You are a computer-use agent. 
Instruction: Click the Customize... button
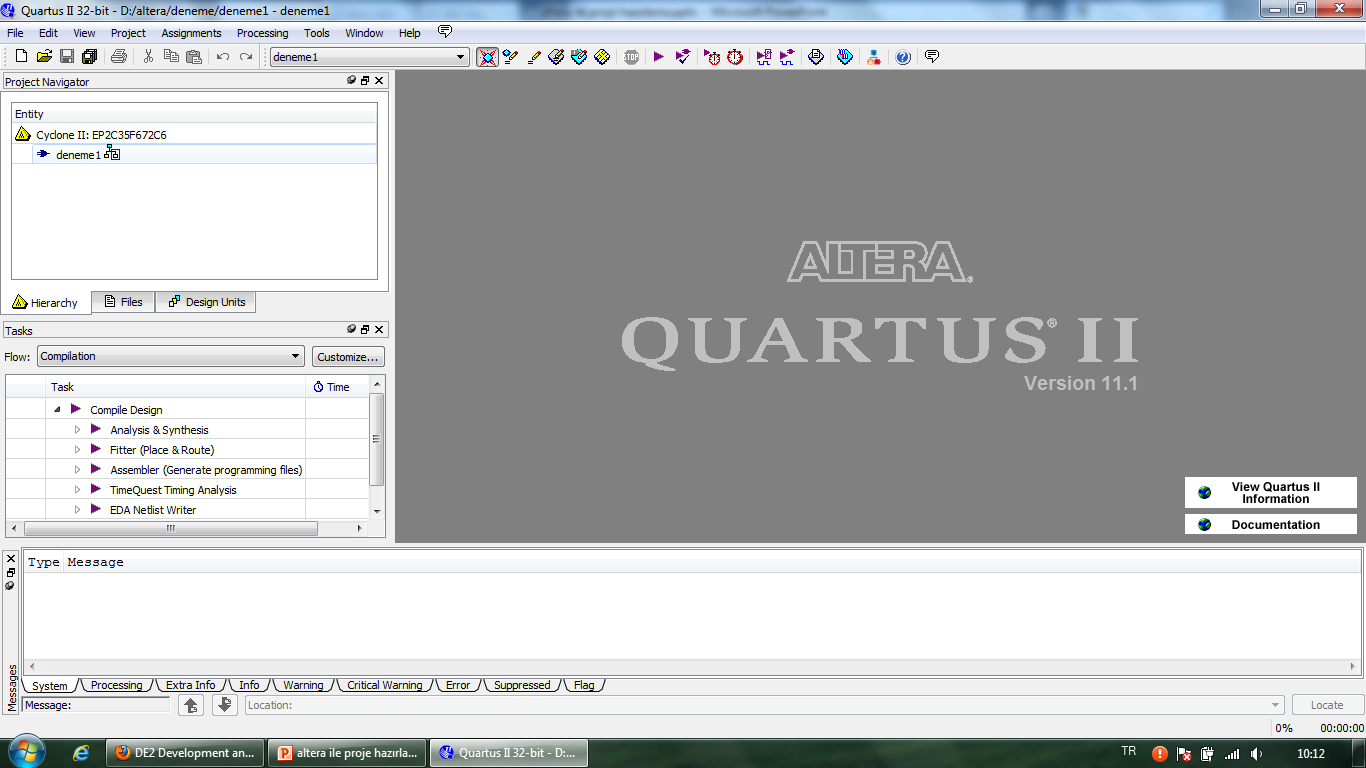[x=348, y=357]
